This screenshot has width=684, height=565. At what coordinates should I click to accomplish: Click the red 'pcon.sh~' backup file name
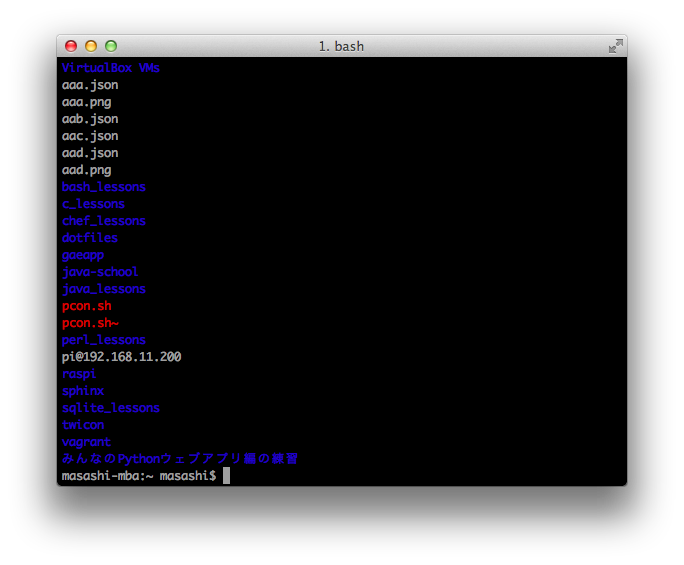90,323
